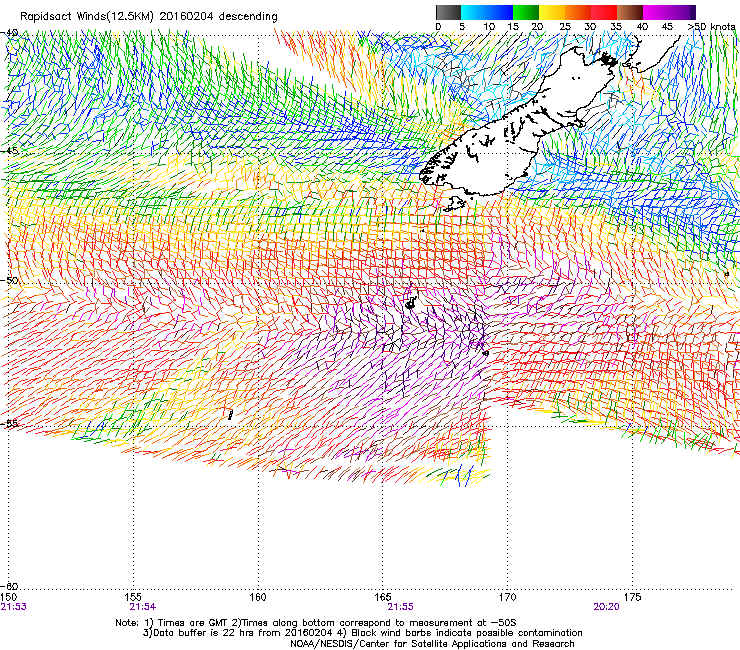Click the magenta 40-45 knots legend swatch
This screenshot has width=740, height=650.
(656, 12)
